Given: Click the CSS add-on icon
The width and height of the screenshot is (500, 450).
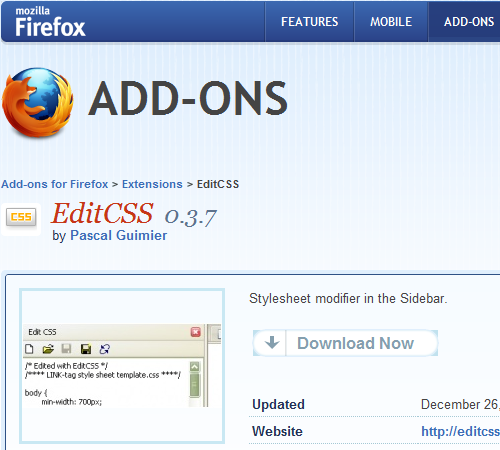Looking at the screenshot, I should [21, 219].
